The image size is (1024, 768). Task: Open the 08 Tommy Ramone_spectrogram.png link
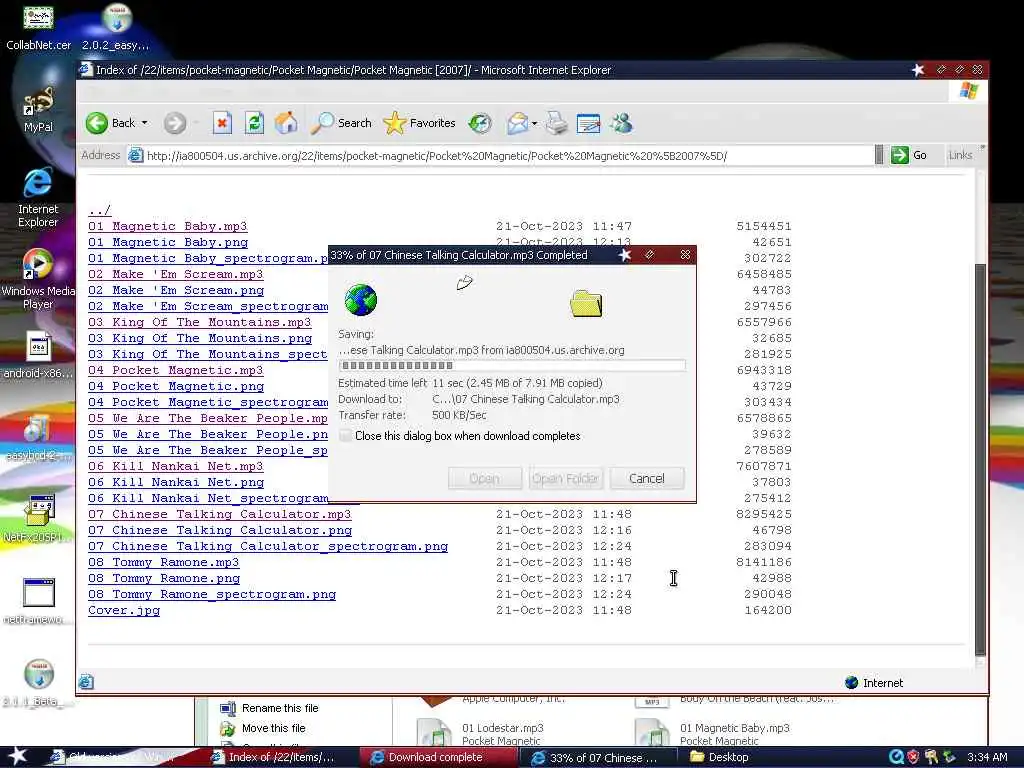pyautogui.click(x=212, y=594)
